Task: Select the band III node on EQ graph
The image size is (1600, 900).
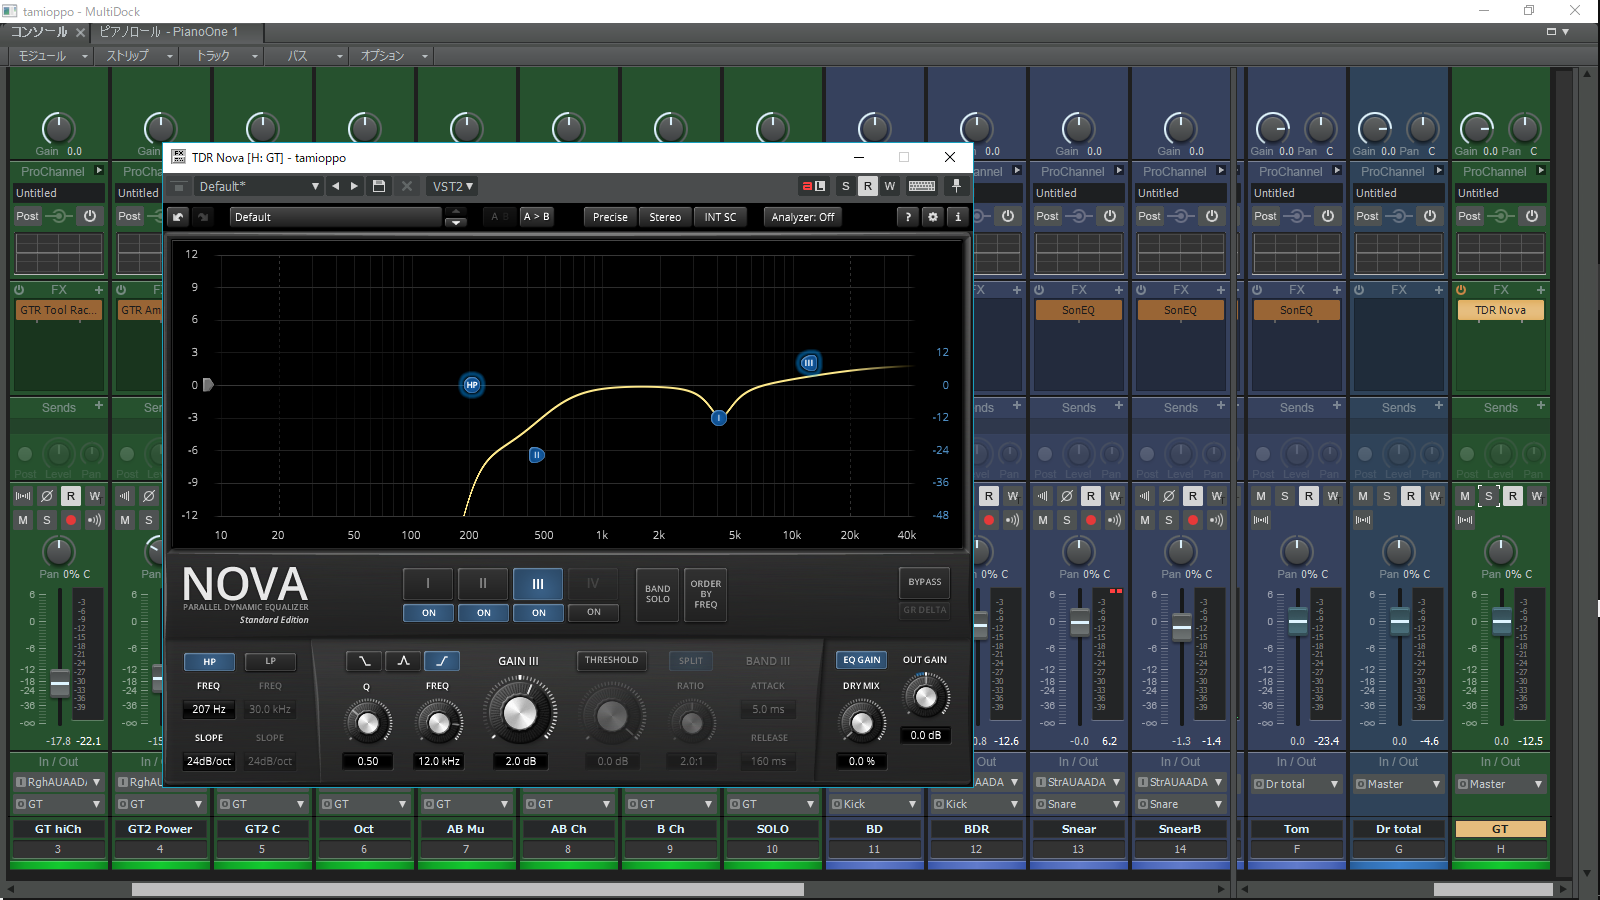Action: (809, 363)
